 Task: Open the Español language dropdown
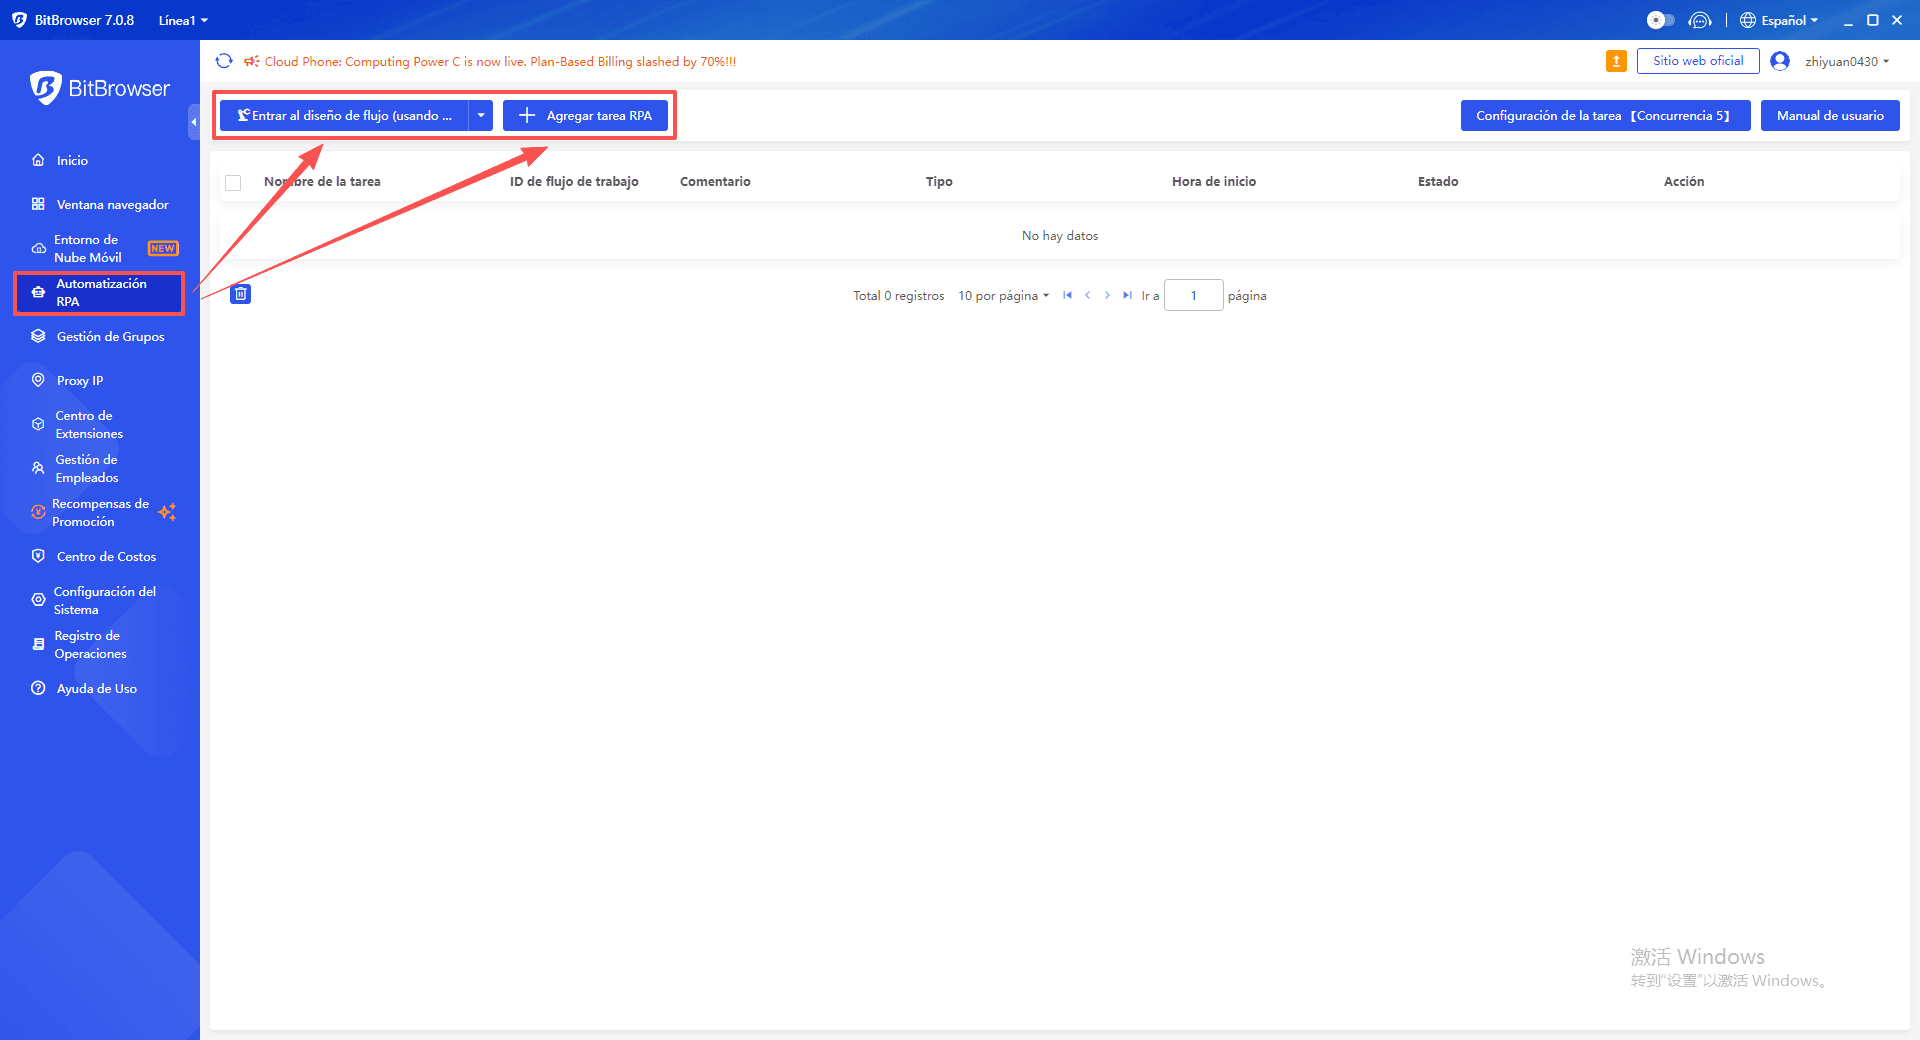tap(1779, 20)
